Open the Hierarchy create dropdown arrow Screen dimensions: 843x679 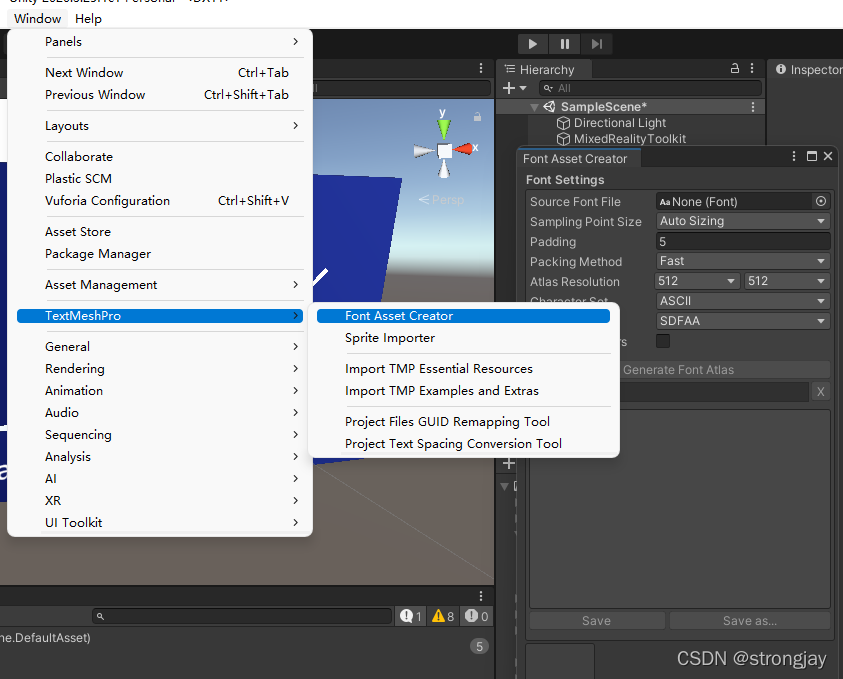click(523, 88)
